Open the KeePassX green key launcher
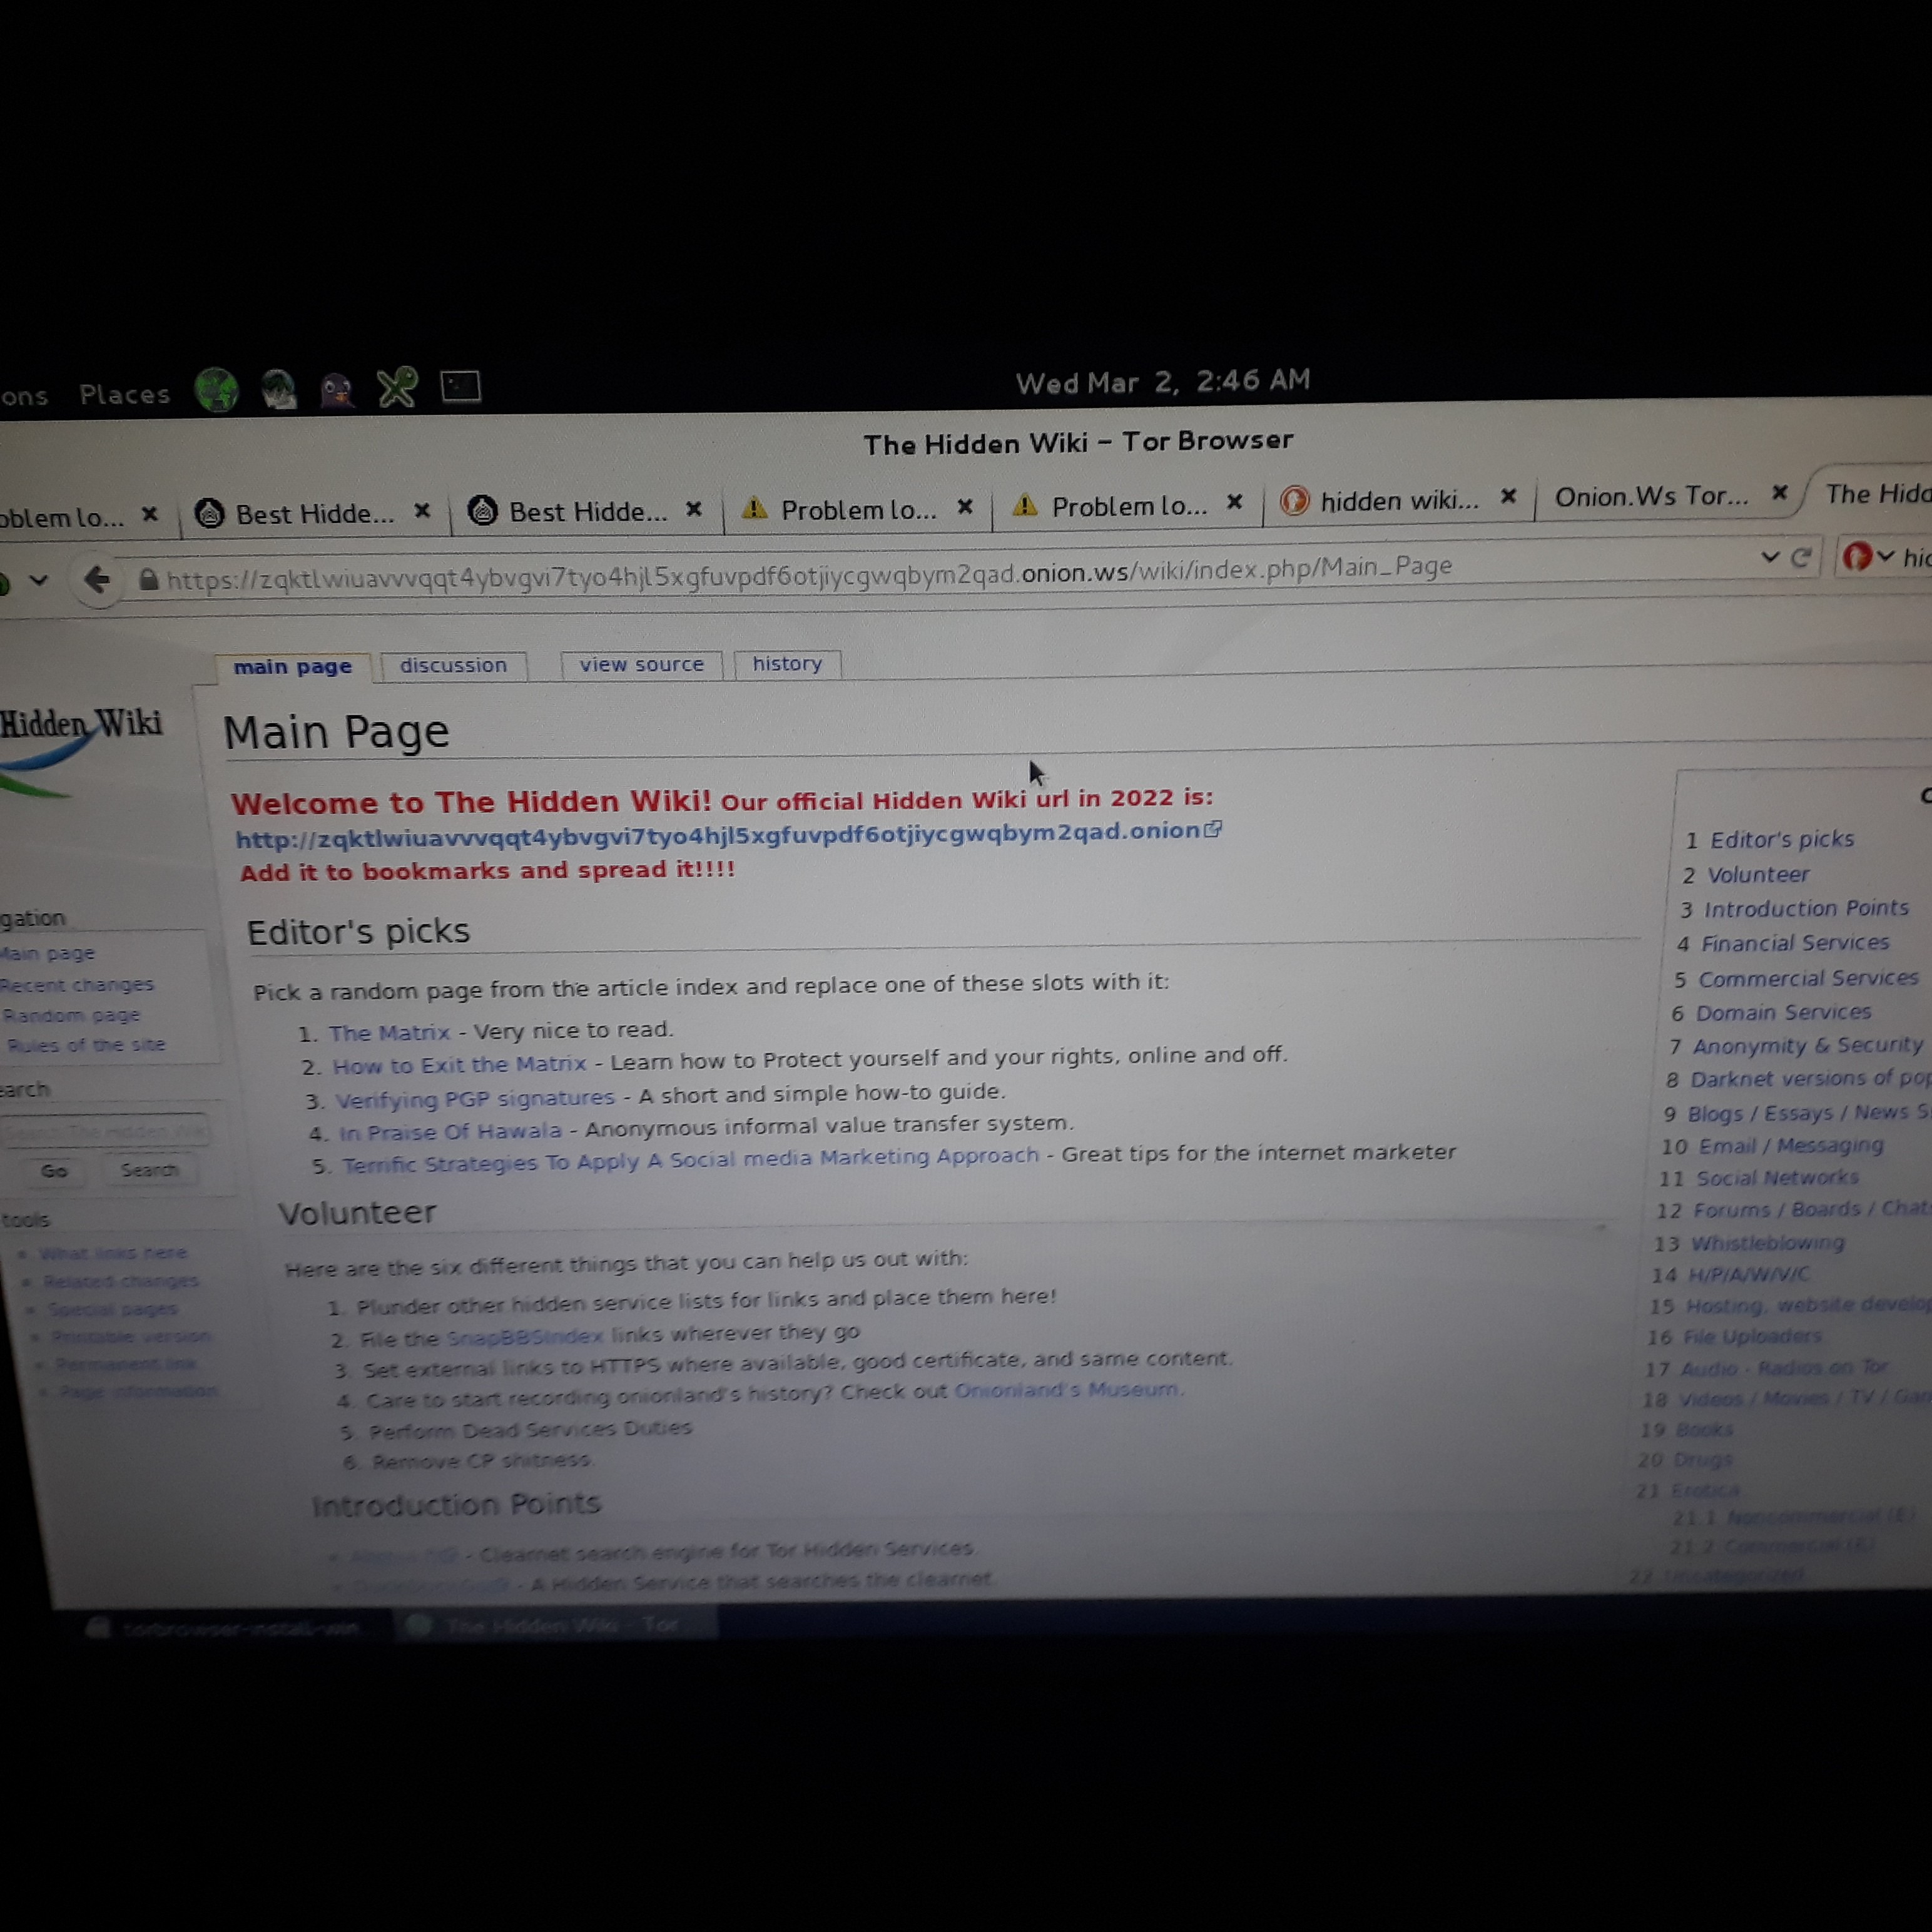The height and width of the screenshot is (1932, 1932). [x=397, y=388]
